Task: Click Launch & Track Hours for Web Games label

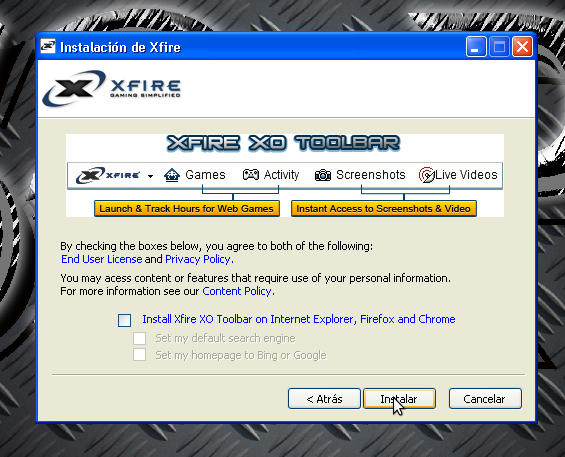Action: tap(187, 209)
